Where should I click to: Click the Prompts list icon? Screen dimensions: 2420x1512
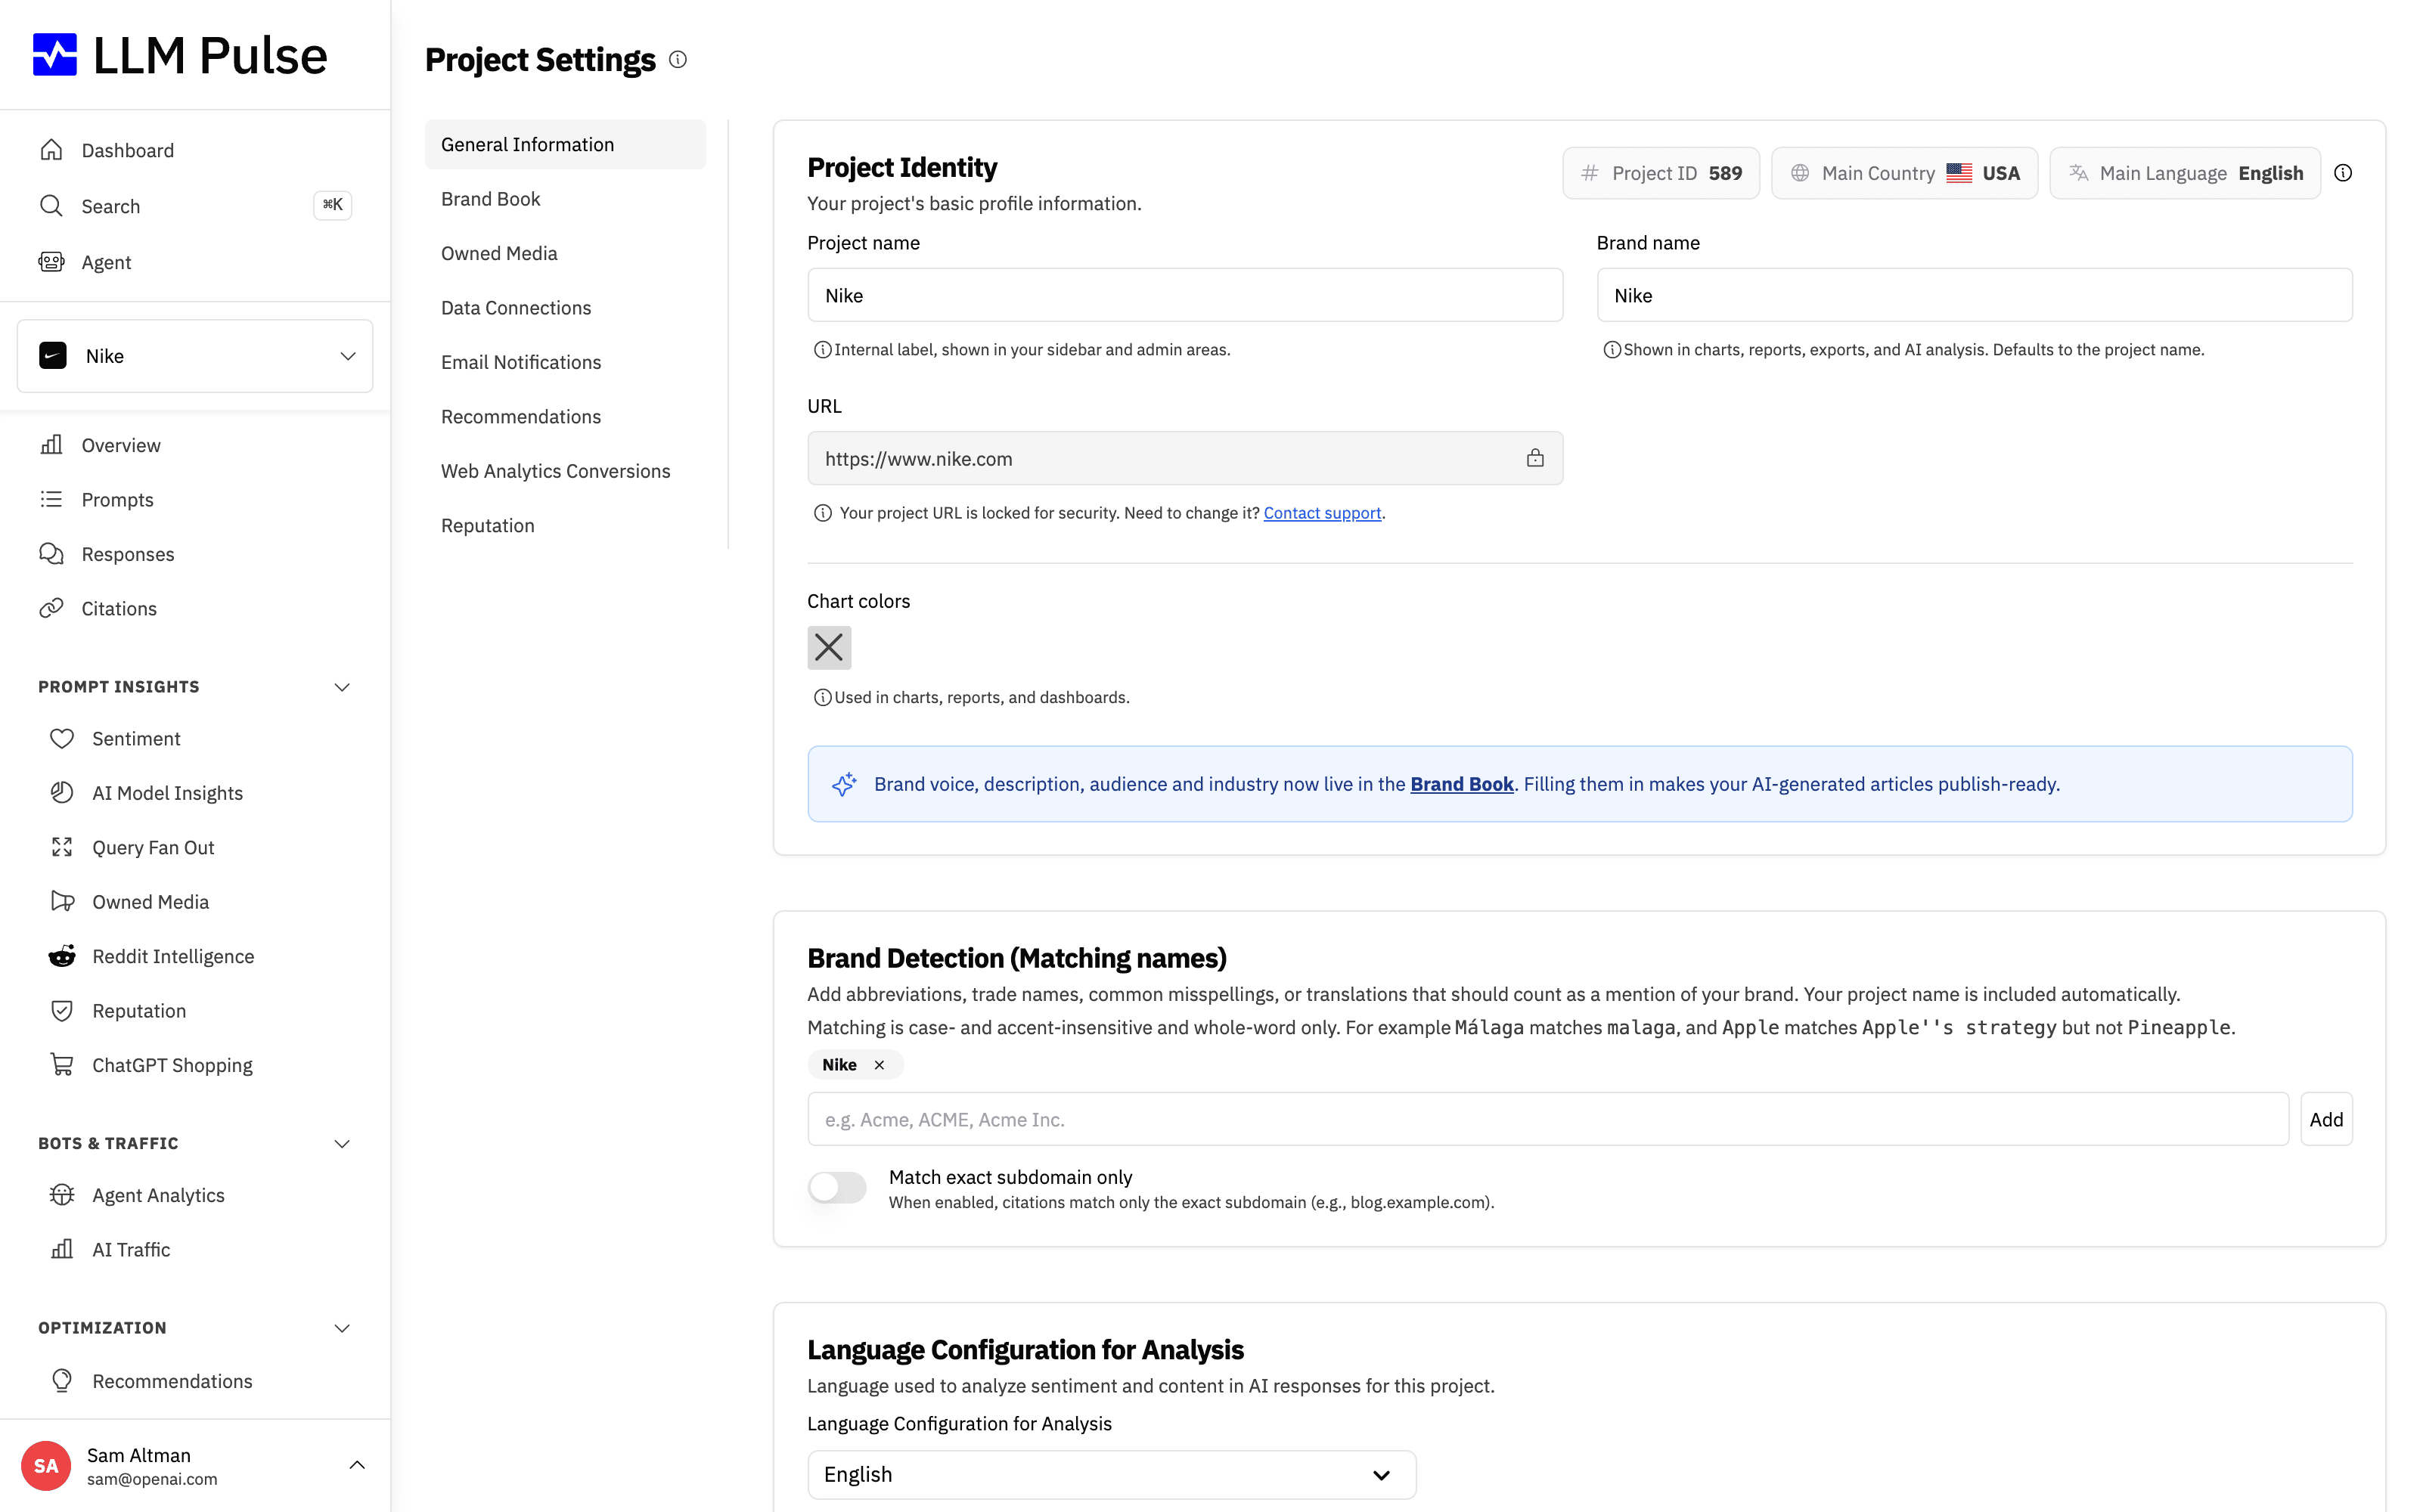point(51,499)
